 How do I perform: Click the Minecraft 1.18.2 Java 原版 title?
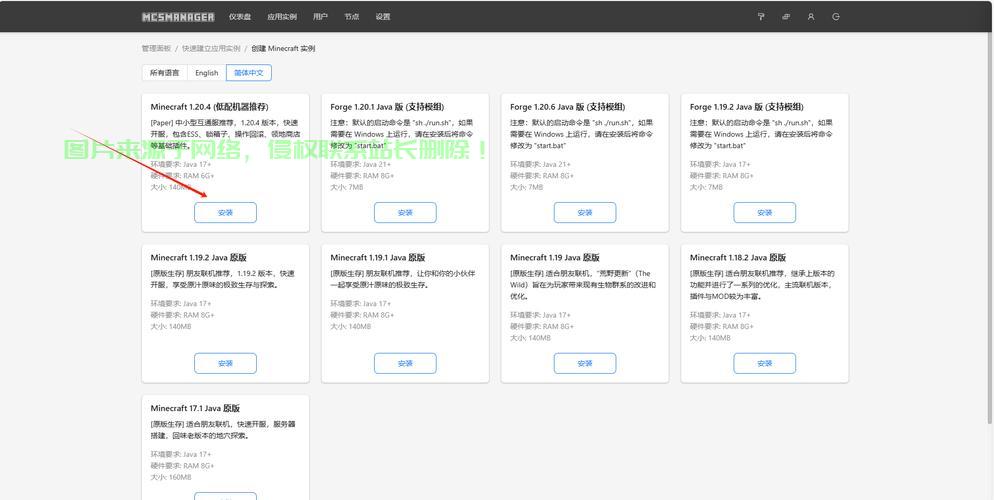(x=738, y=257)
